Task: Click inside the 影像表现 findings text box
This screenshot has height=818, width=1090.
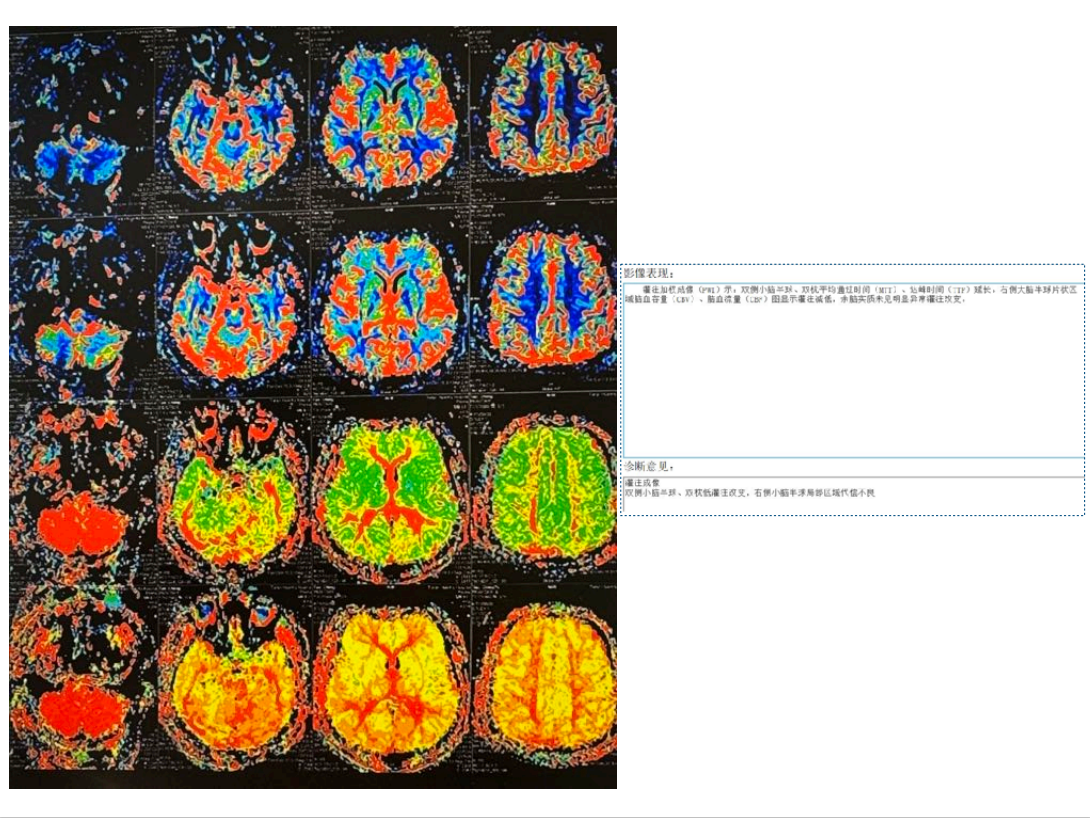Action: click(x=852, y=380)
